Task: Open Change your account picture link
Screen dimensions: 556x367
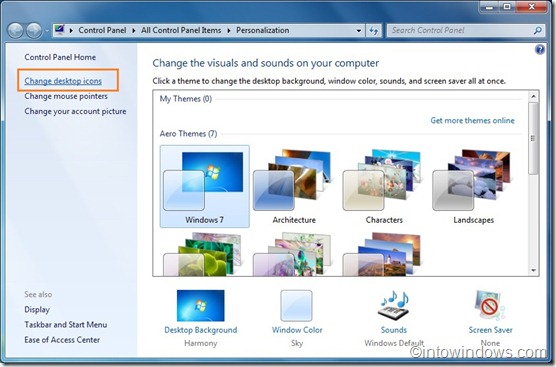Action: pyautogui.click(x=75, y=111)
